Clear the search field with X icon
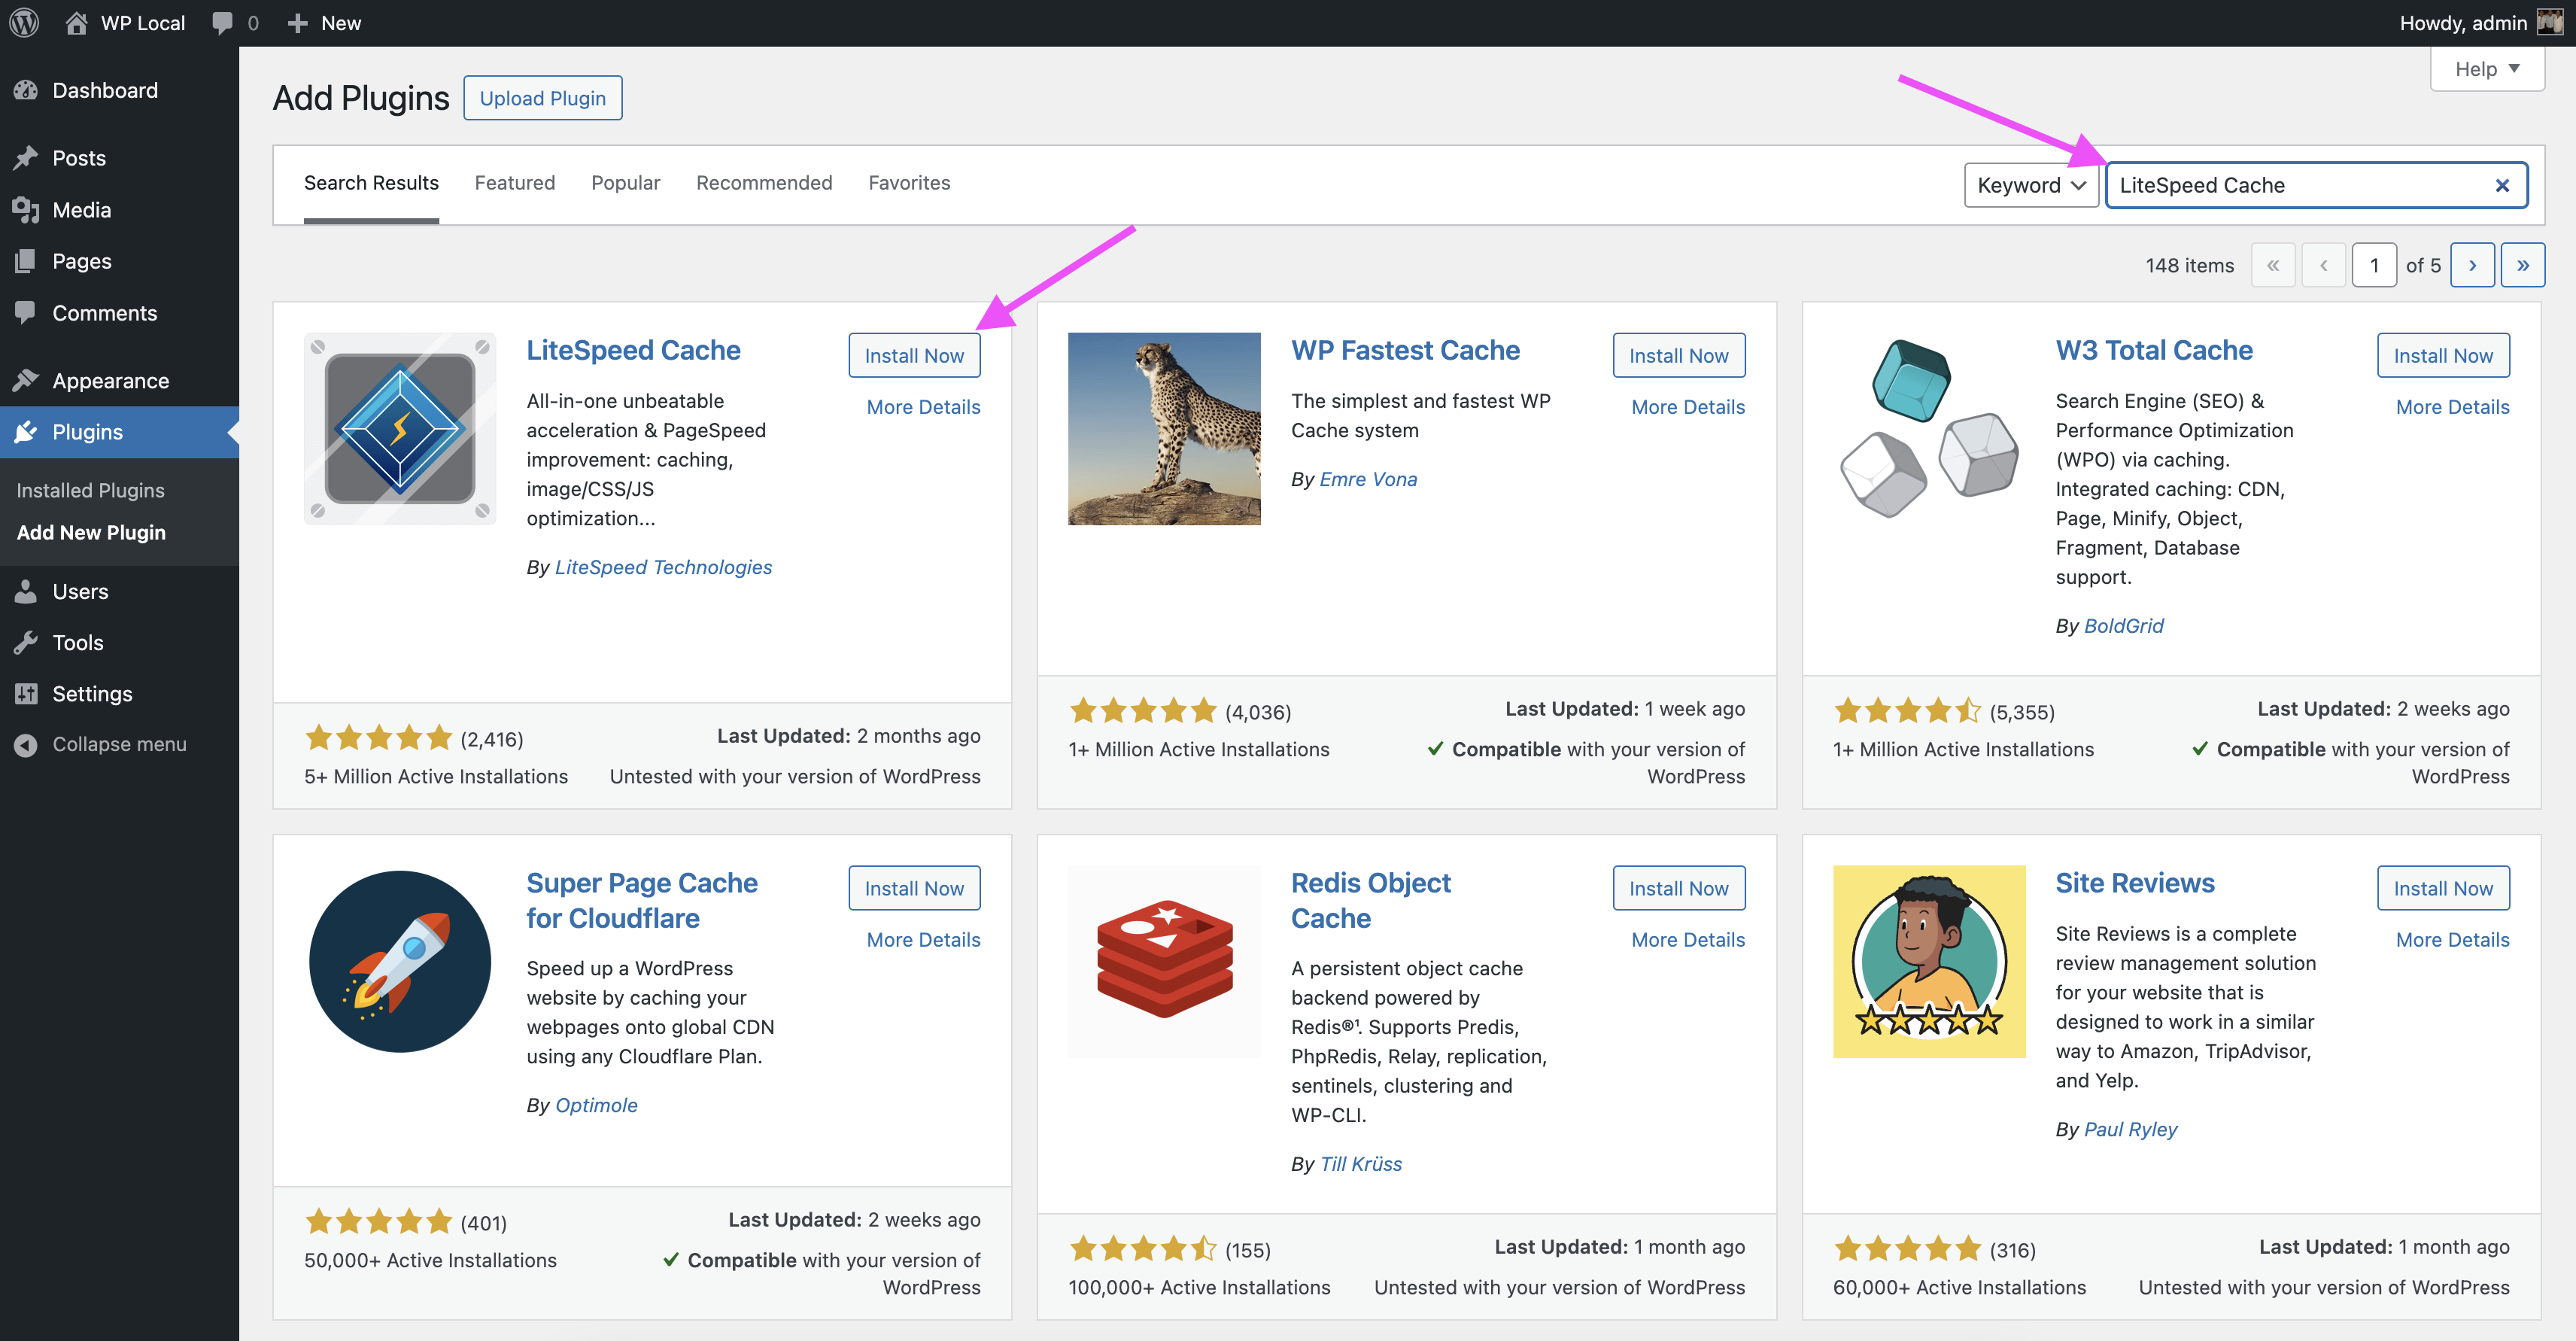The height and width of the screenshot is (1341, 2576). coord(2501,185)
